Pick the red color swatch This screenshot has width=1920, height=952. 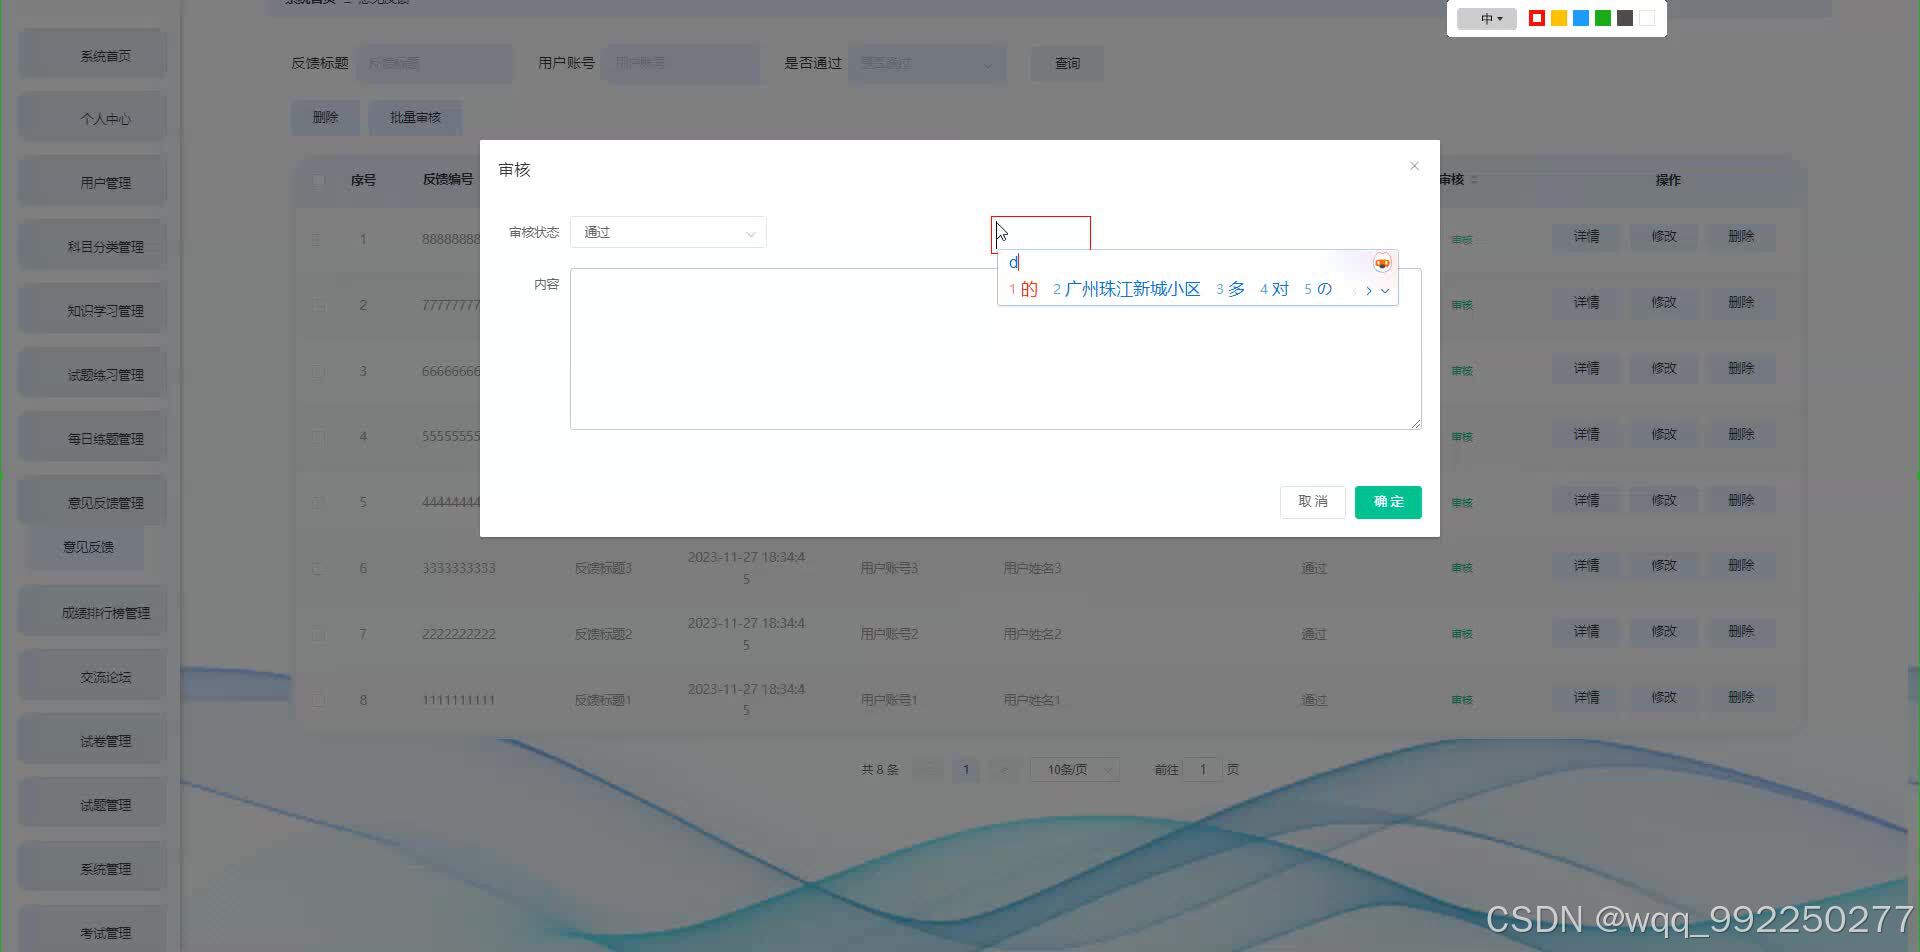coord(1537,18)
